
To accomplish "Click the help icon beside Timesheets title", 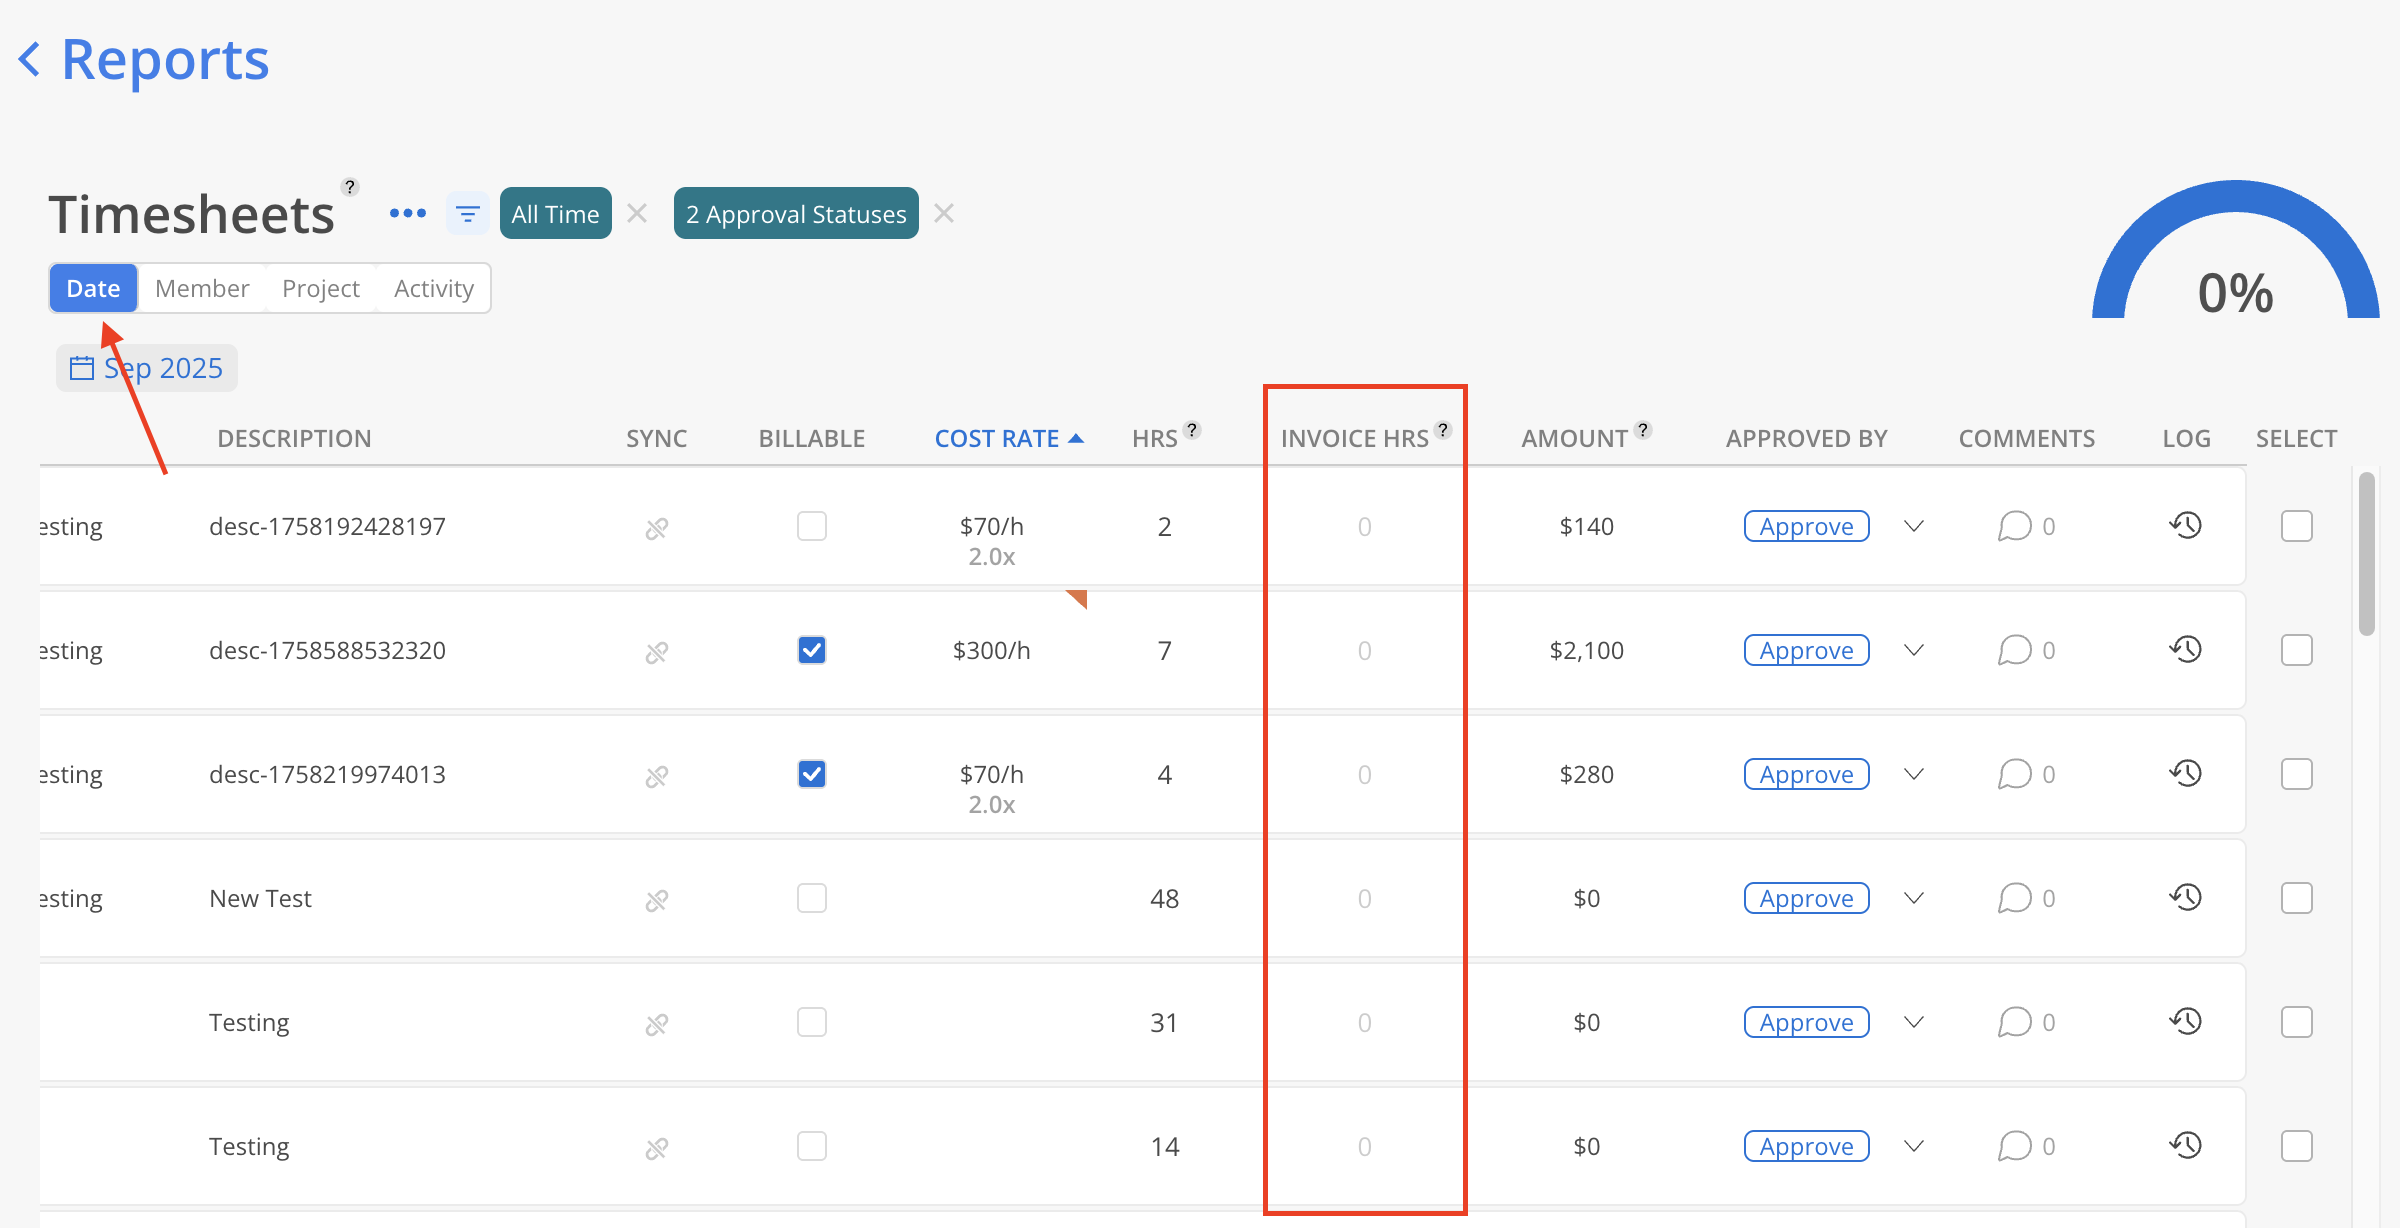I will click(x=349, y=187).
